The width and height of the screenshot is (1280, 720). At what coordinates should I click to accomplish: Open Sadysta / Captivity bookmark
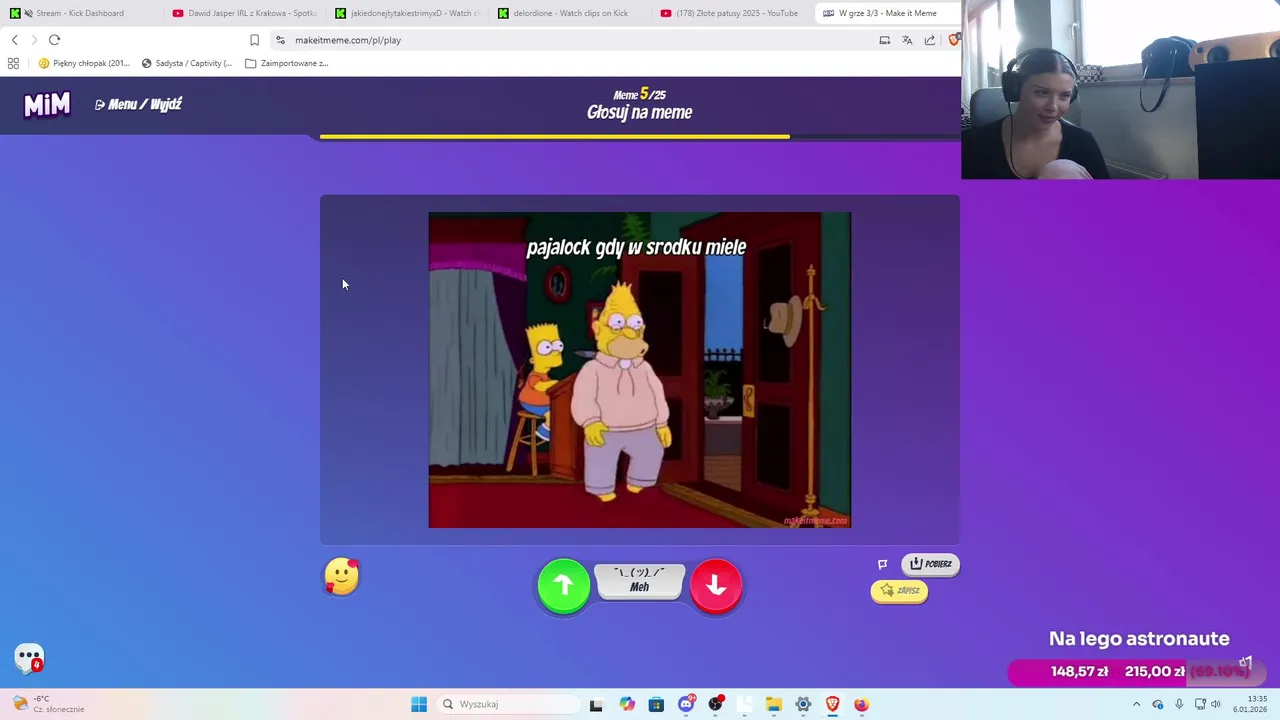[187, 63]
